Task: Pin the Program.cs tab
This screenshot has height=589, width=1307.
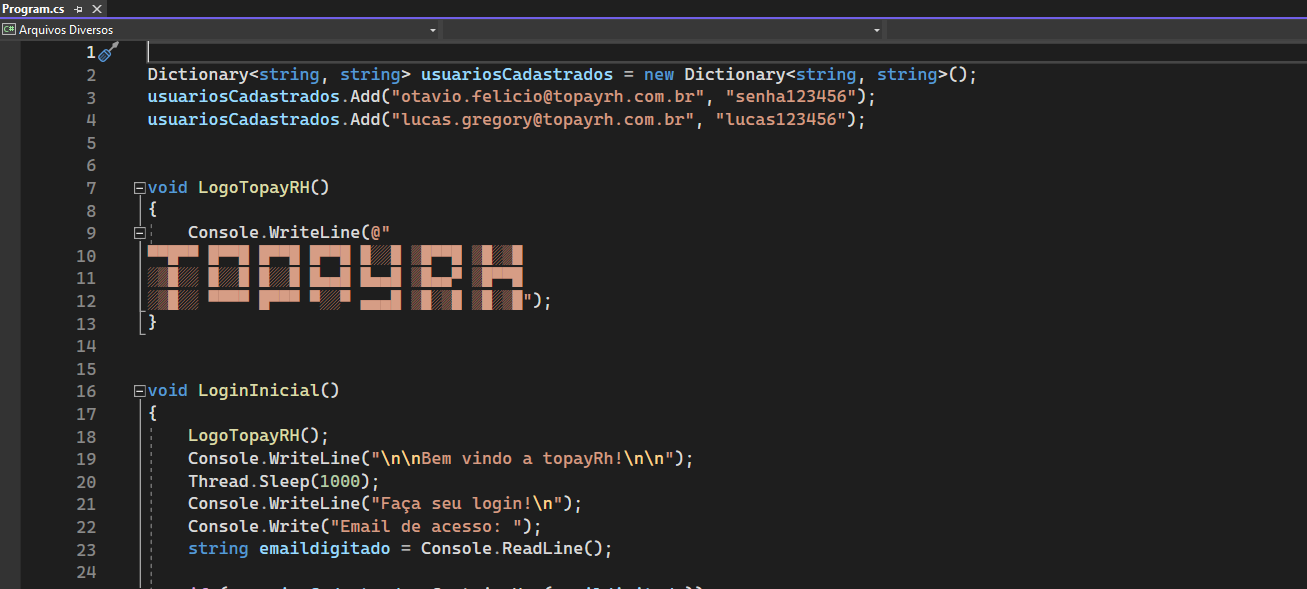Action: coord(78,8)
